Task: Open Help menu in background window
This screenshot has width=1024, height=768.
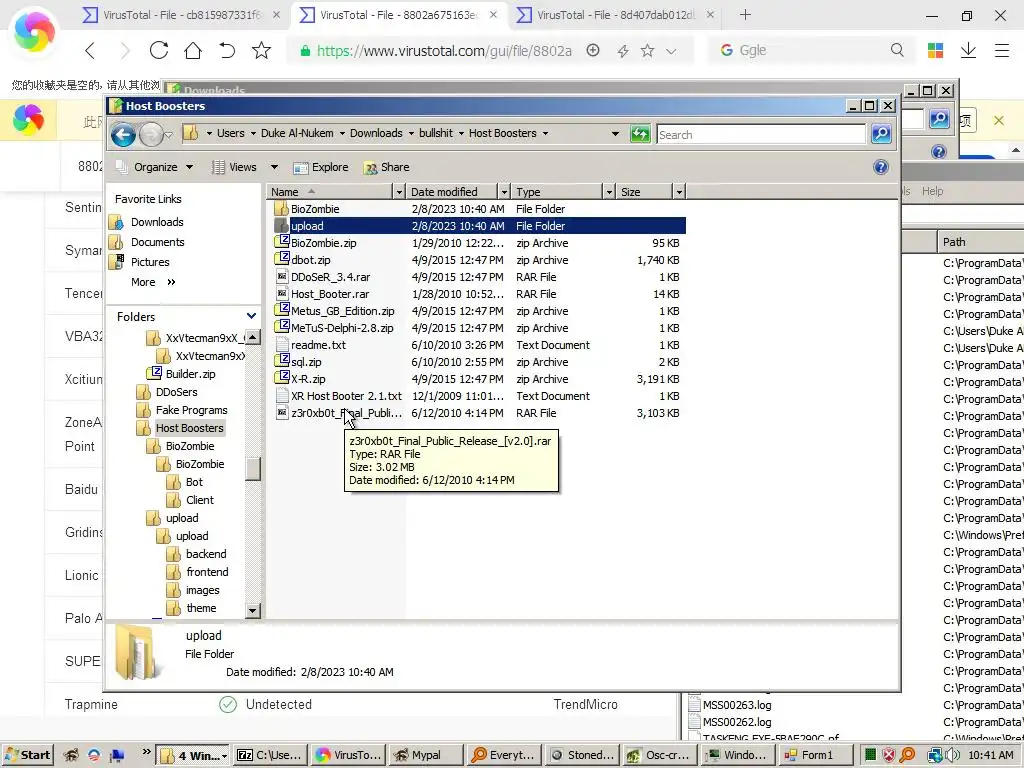Action: 932,191
